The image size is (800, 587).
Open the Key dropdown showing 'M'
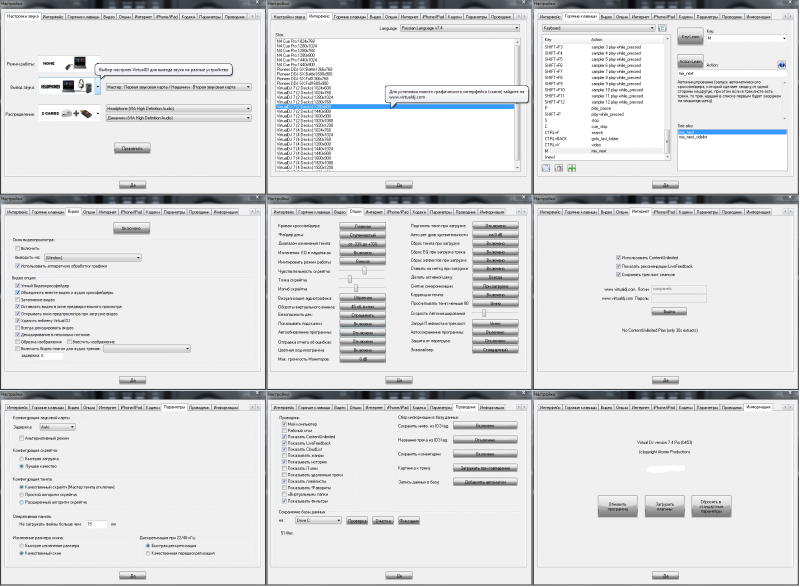click(746, 38)
